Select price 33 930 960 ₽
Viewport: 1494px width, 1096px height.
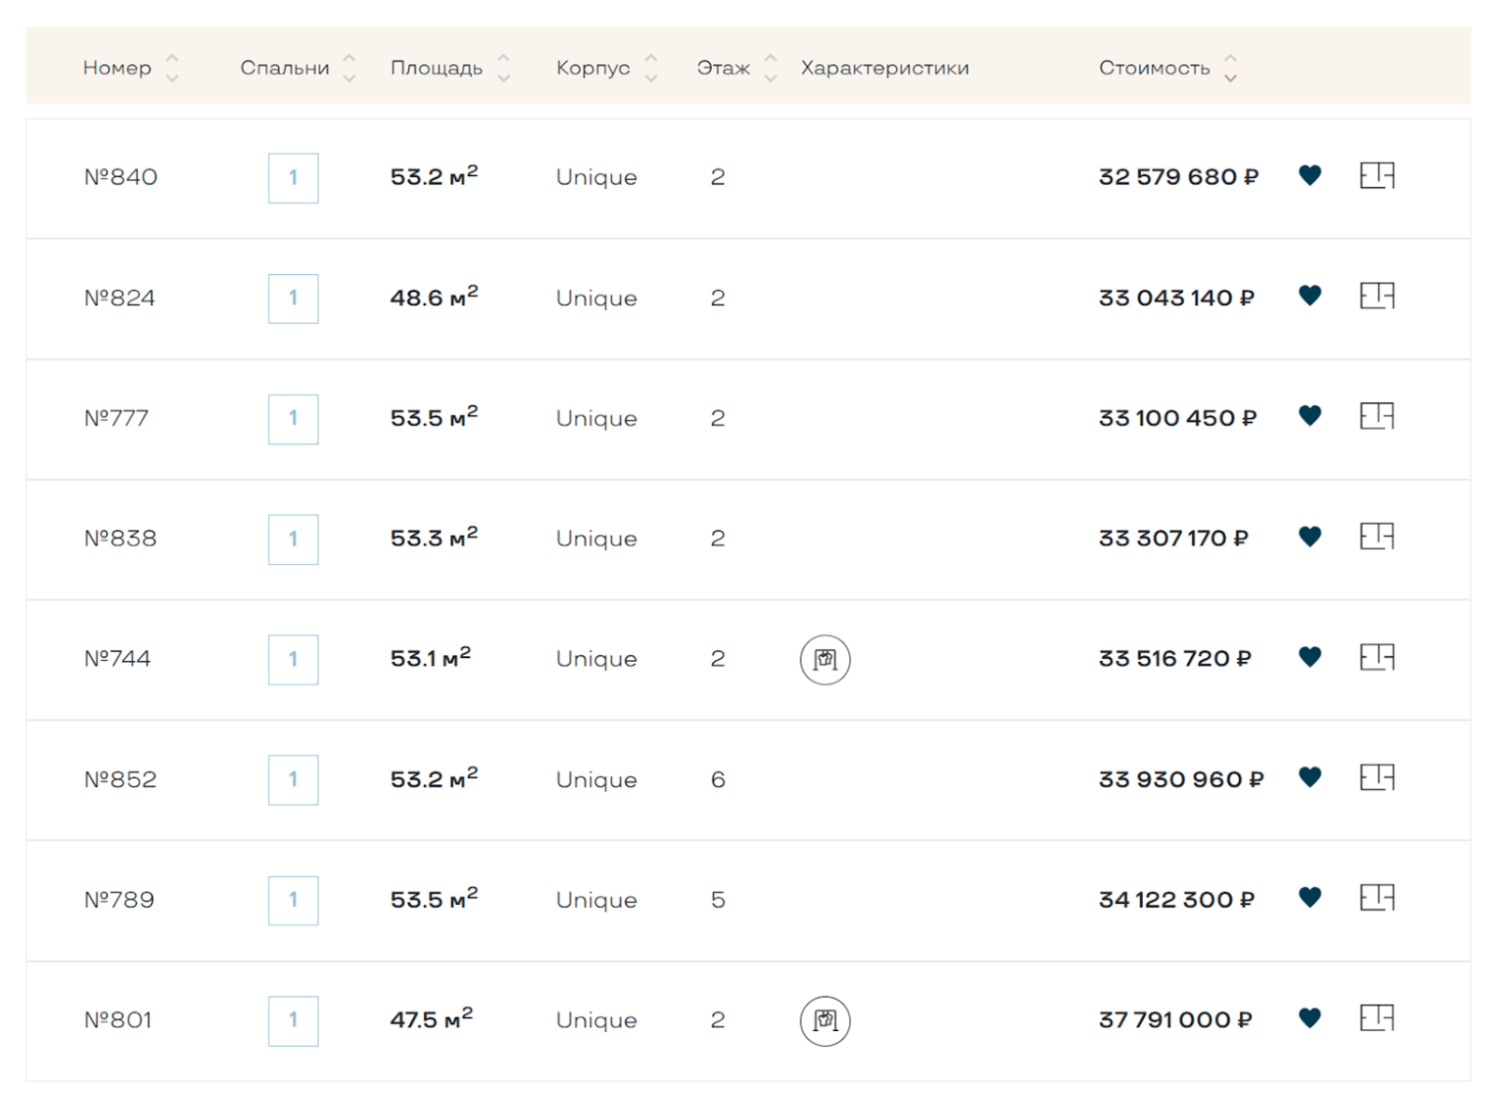[1181, 779]
